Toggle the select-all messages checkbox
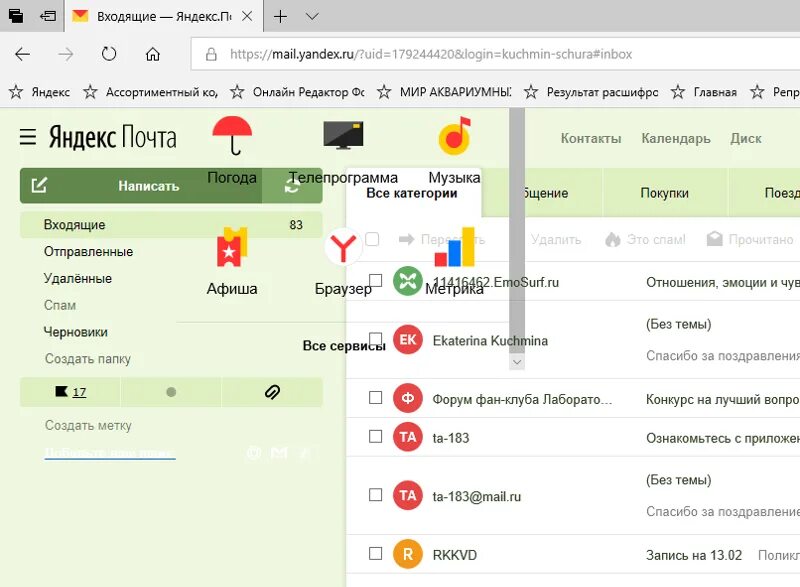The width and height of the screenshot is (800, 587). (x=372, y=239)
